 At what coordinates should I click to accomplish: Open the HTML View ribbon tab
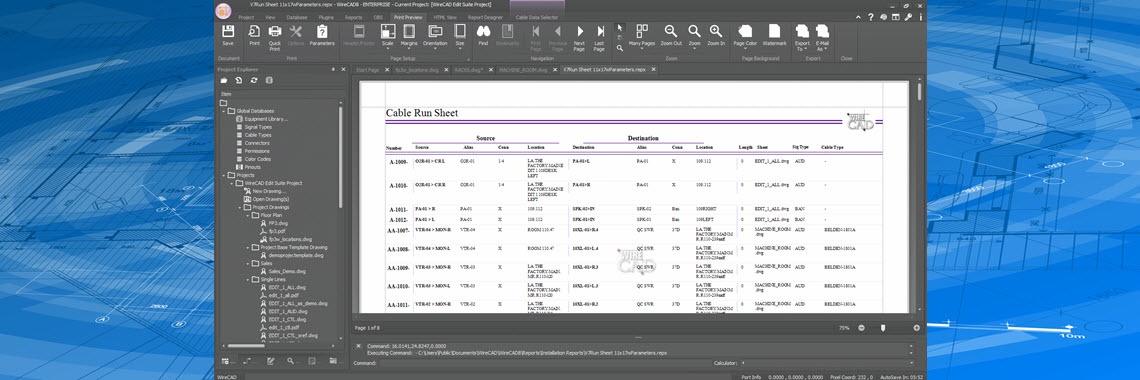[445, 16]
